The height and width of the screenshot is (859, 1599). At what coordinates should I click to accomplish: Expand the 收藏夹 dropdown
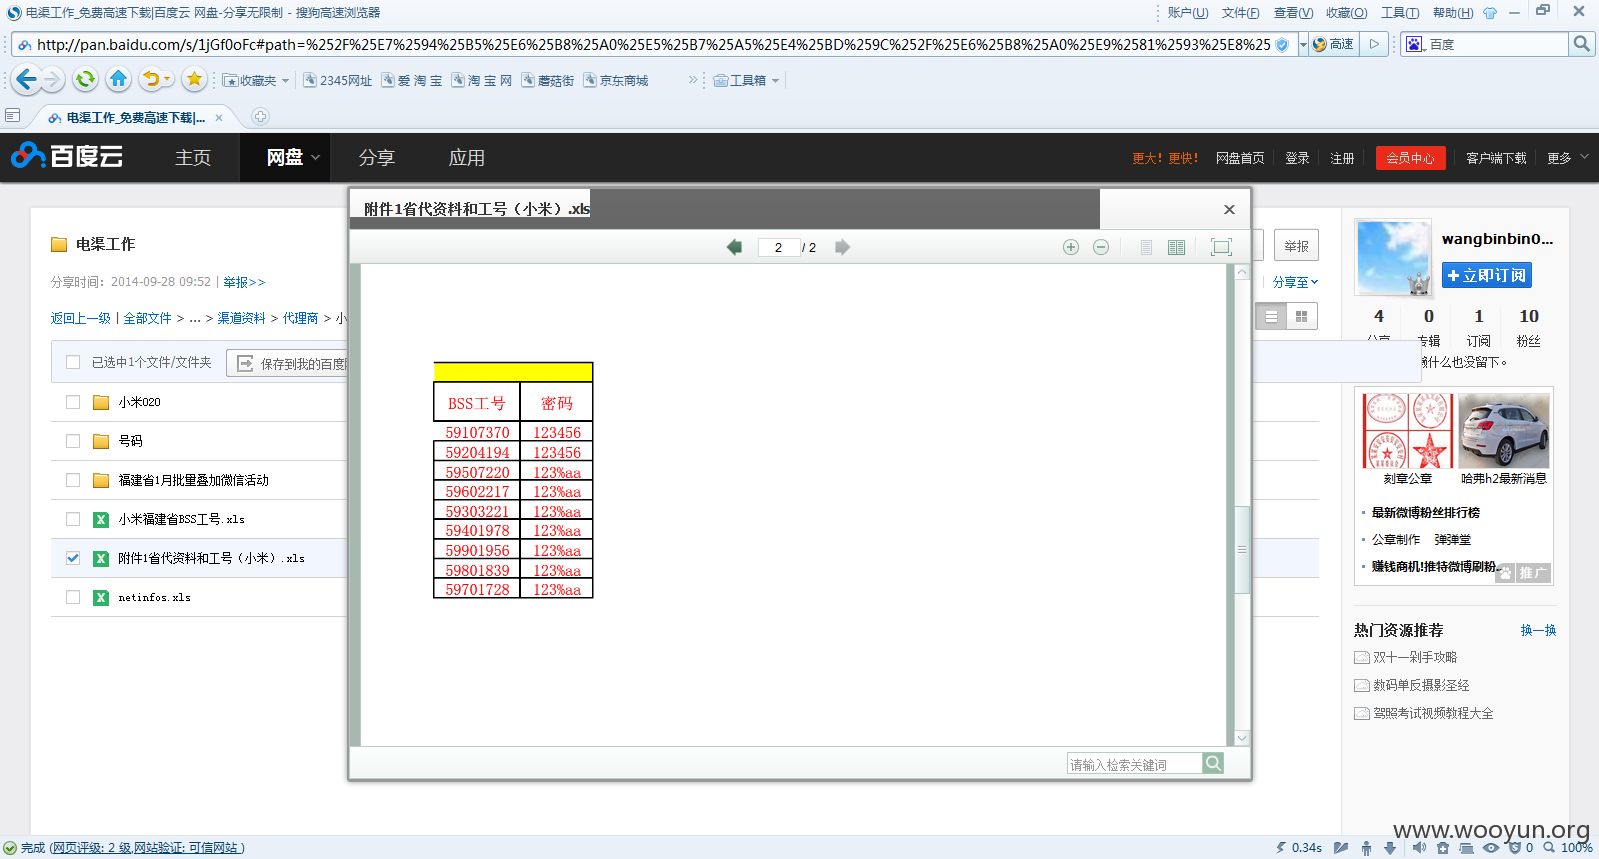[286, 80]
